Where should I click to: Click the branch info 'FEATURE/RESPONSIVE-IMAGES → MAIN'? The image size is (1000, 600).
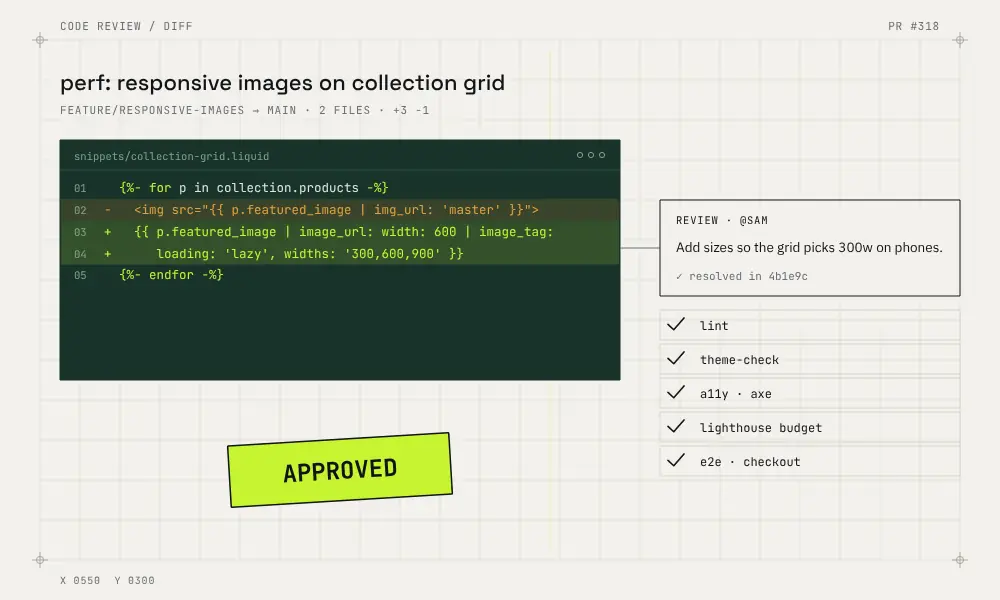click(178, 110)
